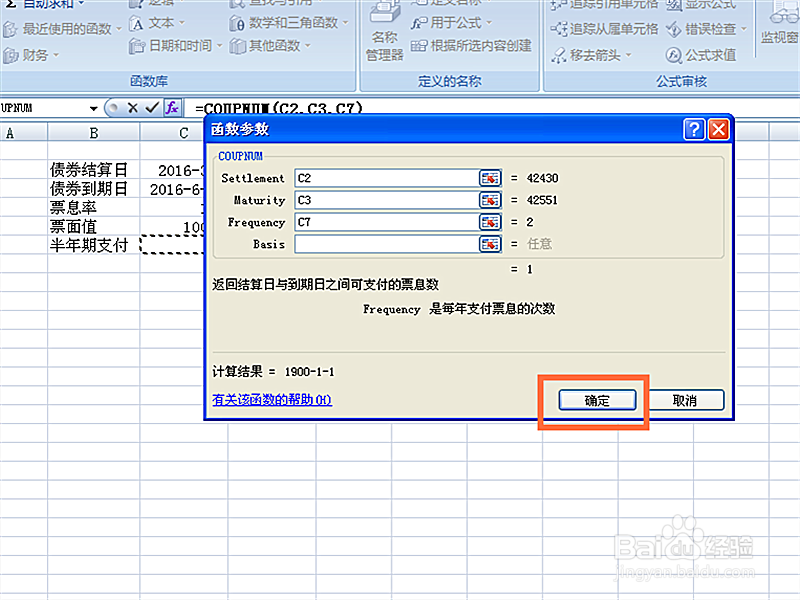Click cell 票面值
Image resolution: width=800 pixels, height=600 pixels.
(94, 227)
